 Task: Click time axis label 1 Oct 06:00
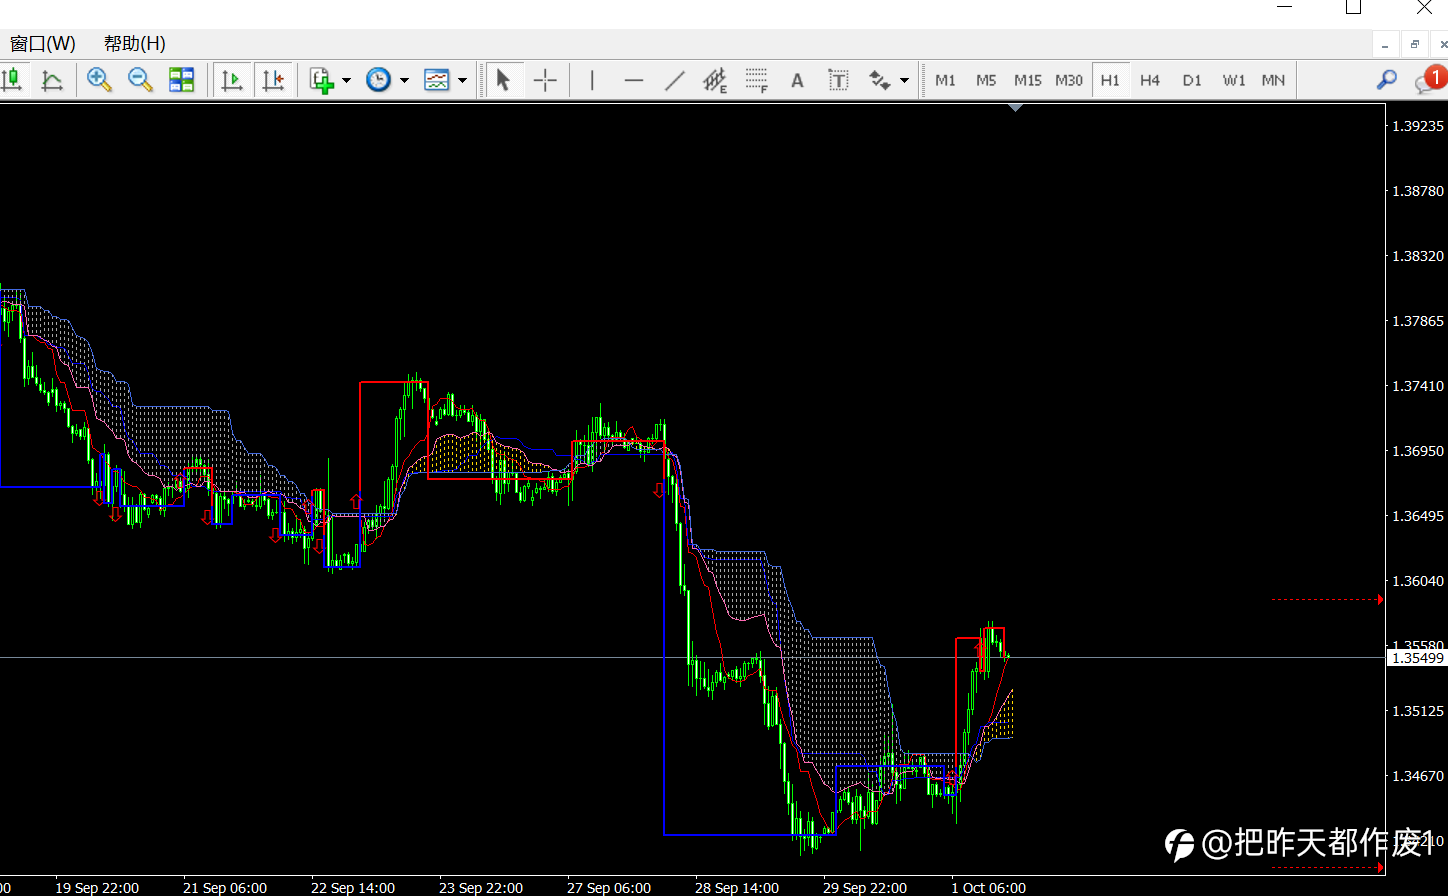[x=989, y=888]
